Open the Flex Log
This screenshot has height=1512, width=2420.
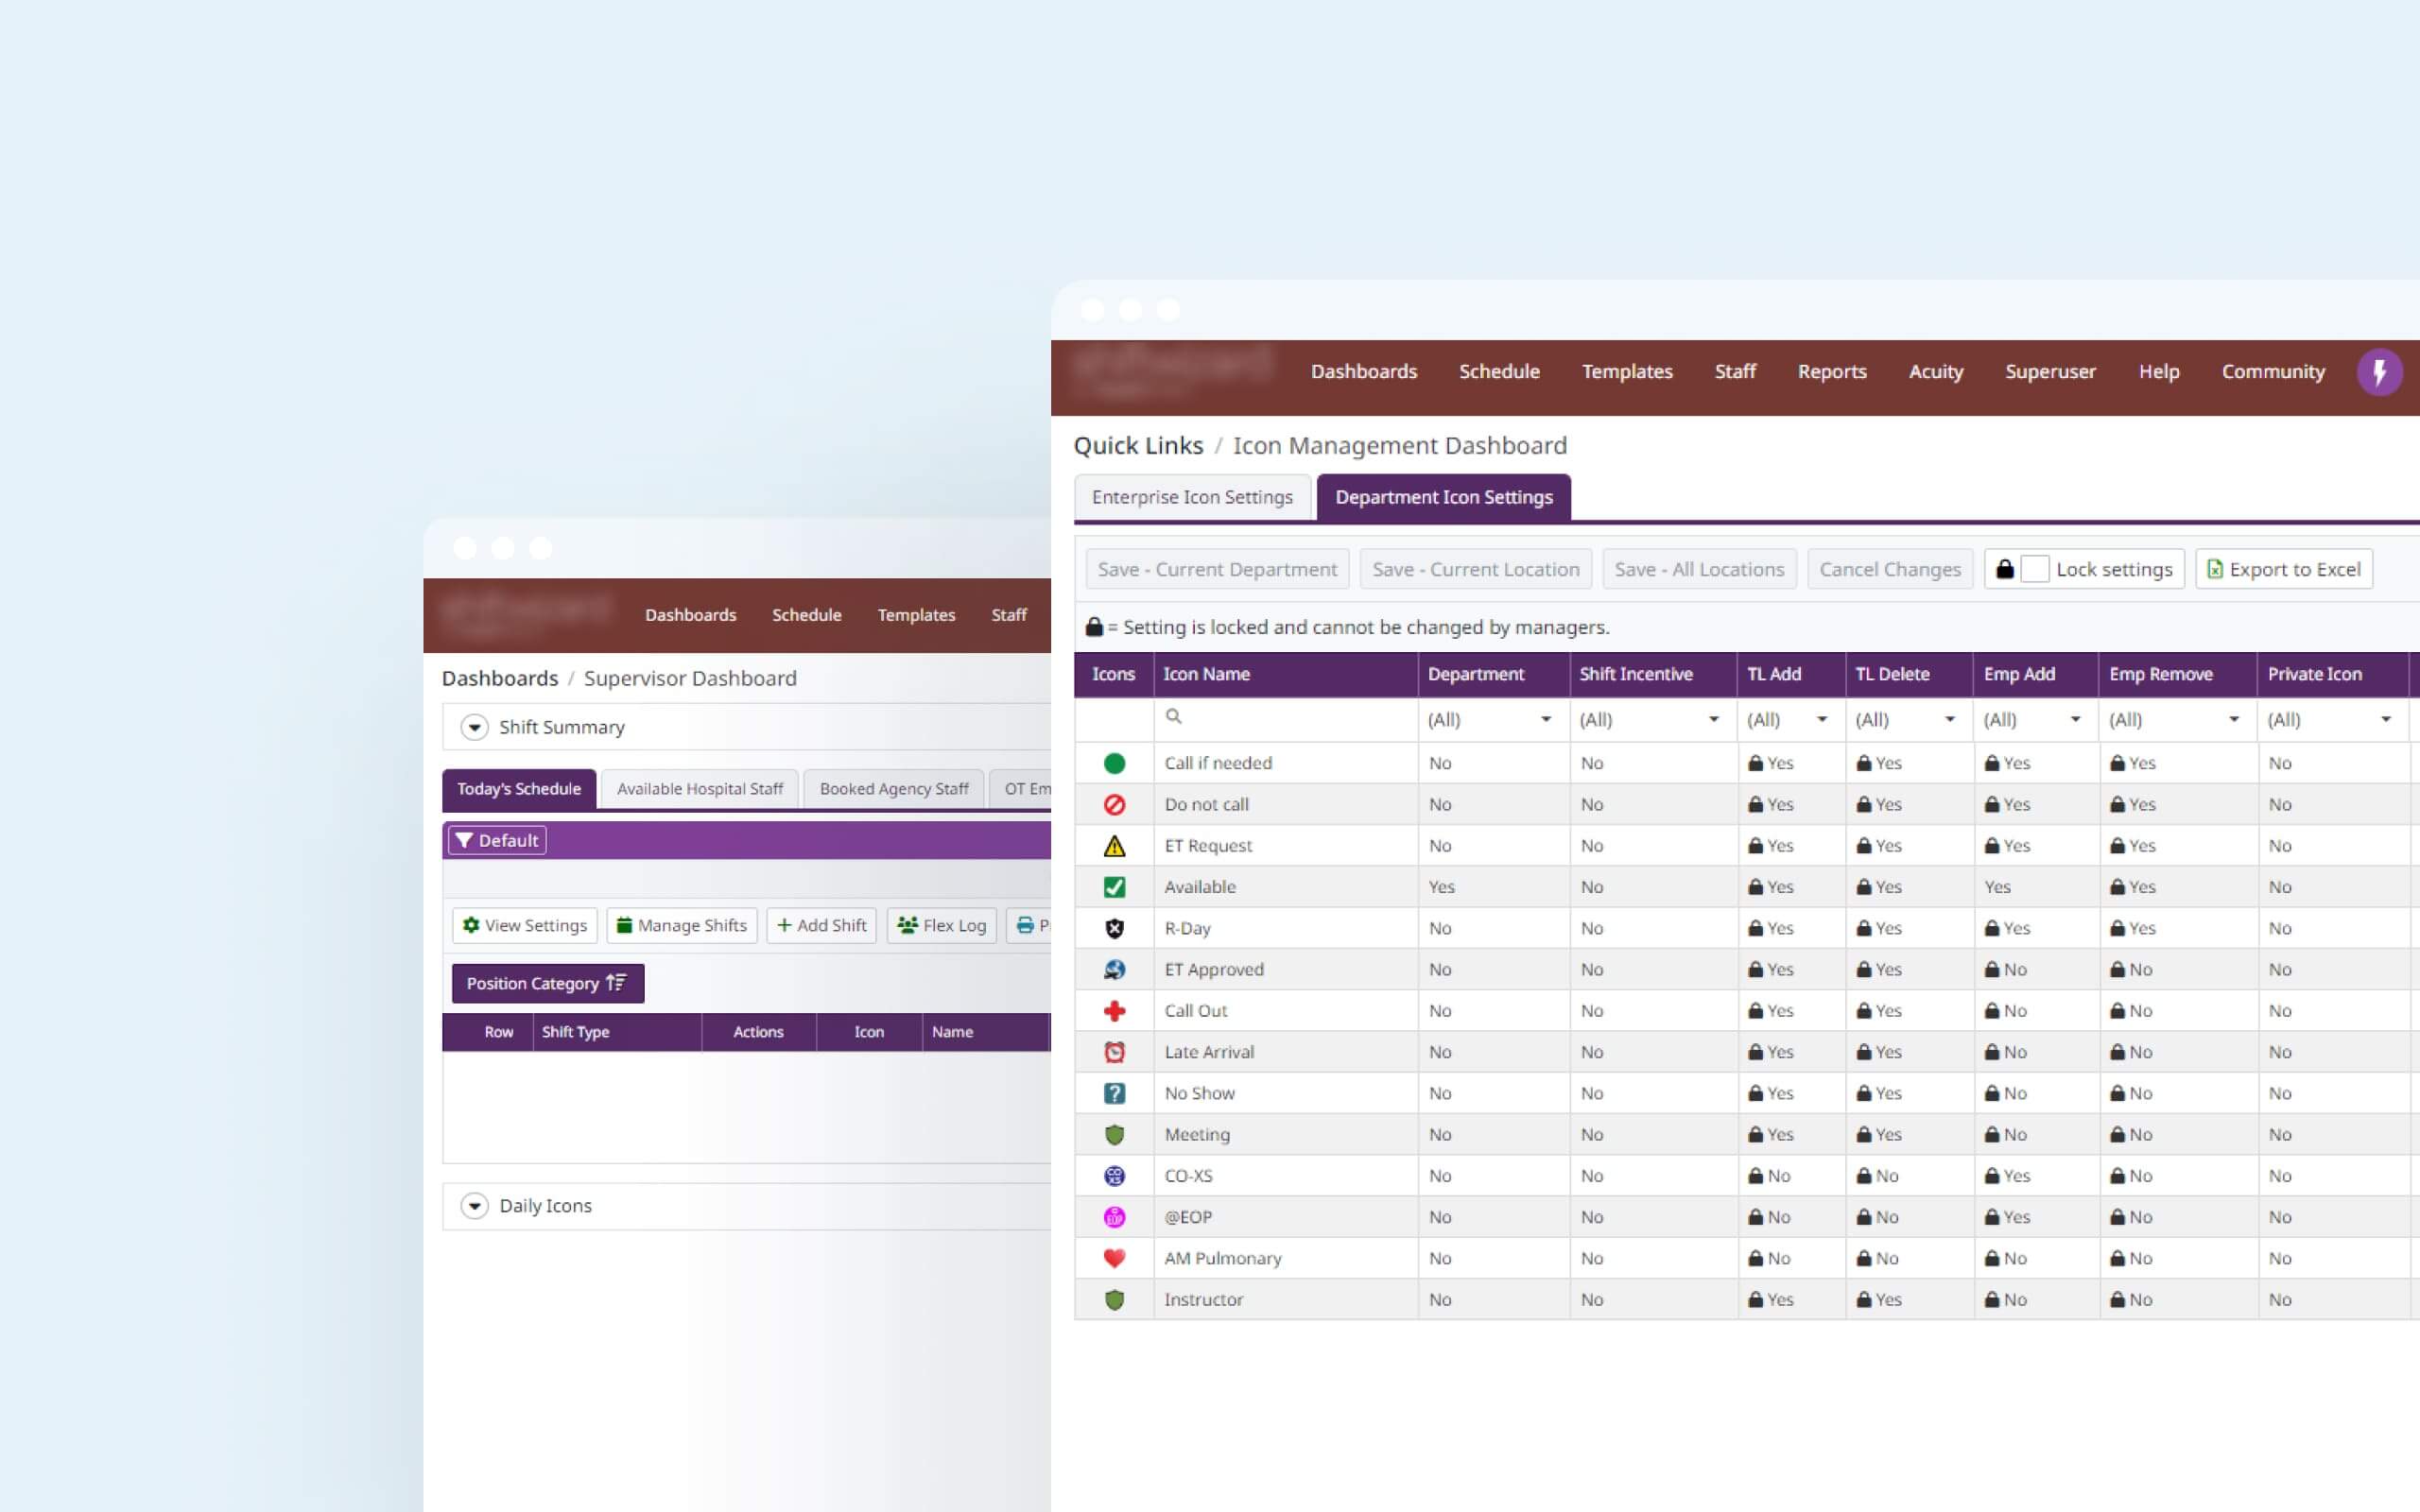click(x=940, y=925)
